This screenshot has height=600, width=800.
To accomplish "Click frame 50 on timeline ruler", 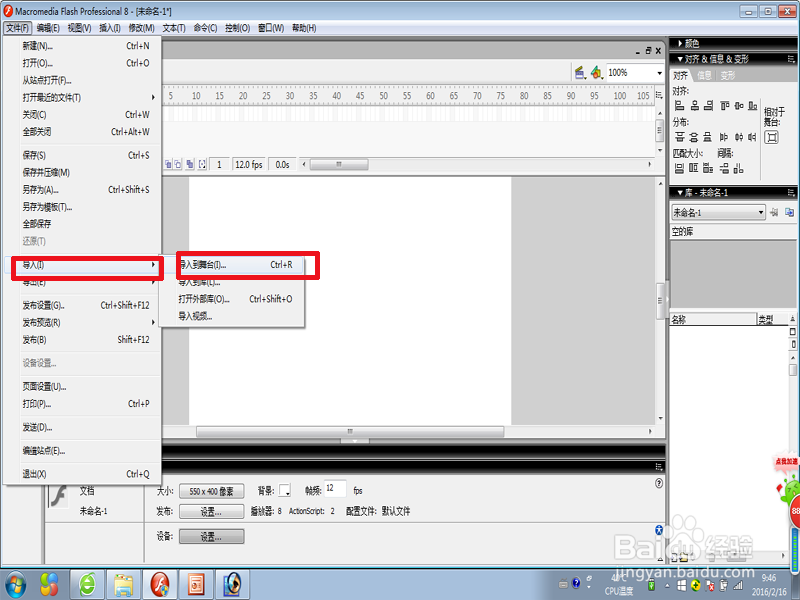I will click(x=383, y=95).
